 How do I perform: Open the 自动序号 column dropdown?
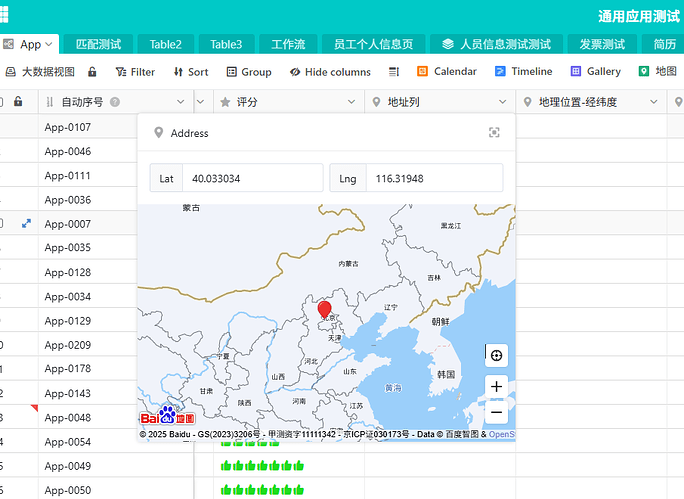click(x=180, y=102)
